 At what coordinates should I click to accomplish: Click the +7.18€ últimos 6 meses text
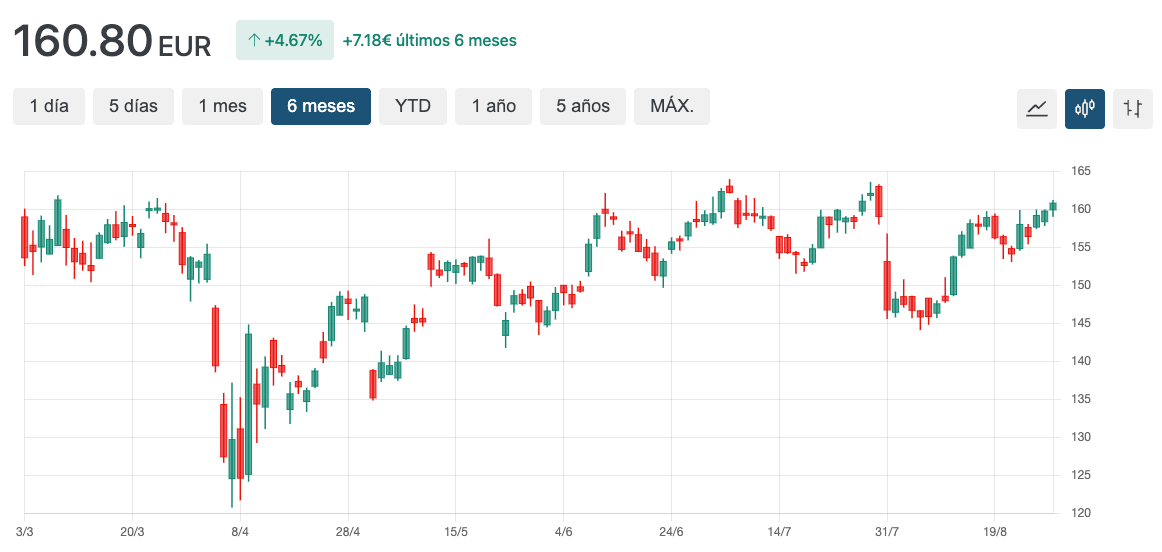[x=429, y=41]
